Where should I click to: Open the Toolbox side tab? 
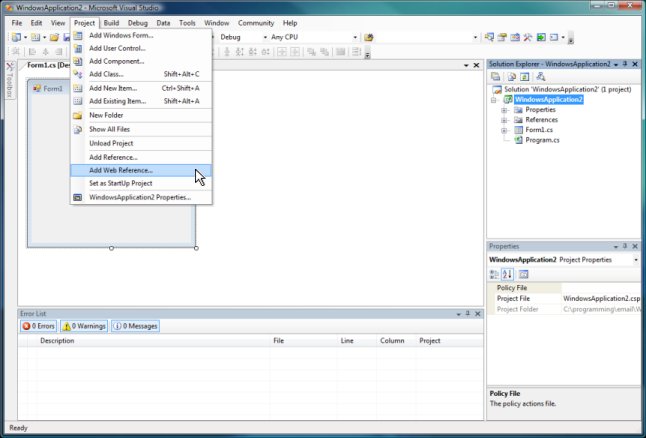coord(9,80)
